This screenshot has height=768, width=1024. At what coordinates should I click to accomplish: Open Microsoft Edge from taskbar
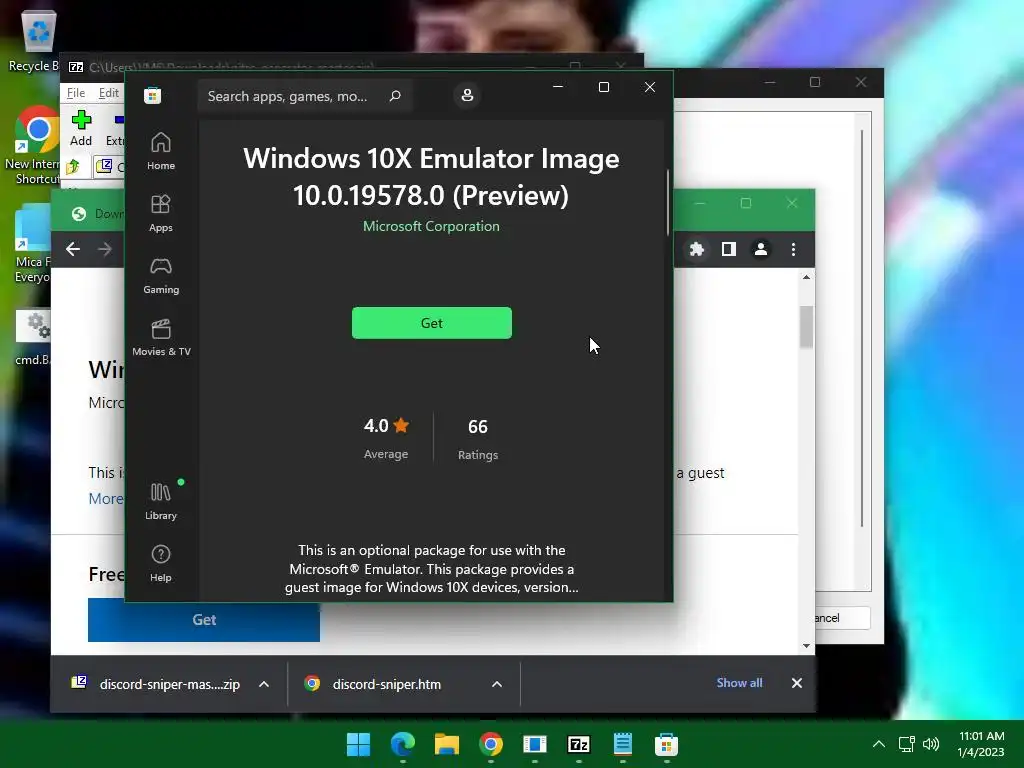point(403,744)
